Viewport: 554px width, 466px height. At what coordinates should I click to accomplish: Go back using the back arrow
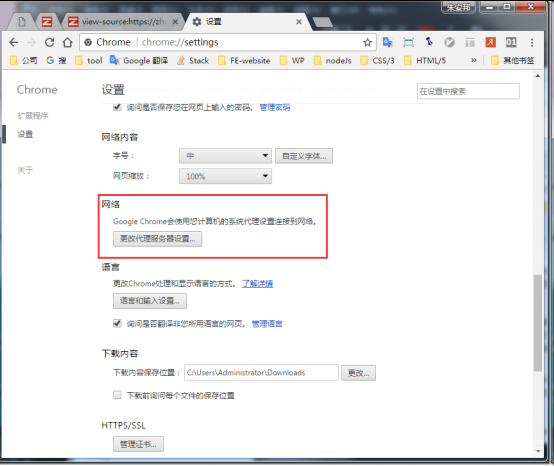click(13, 42)
